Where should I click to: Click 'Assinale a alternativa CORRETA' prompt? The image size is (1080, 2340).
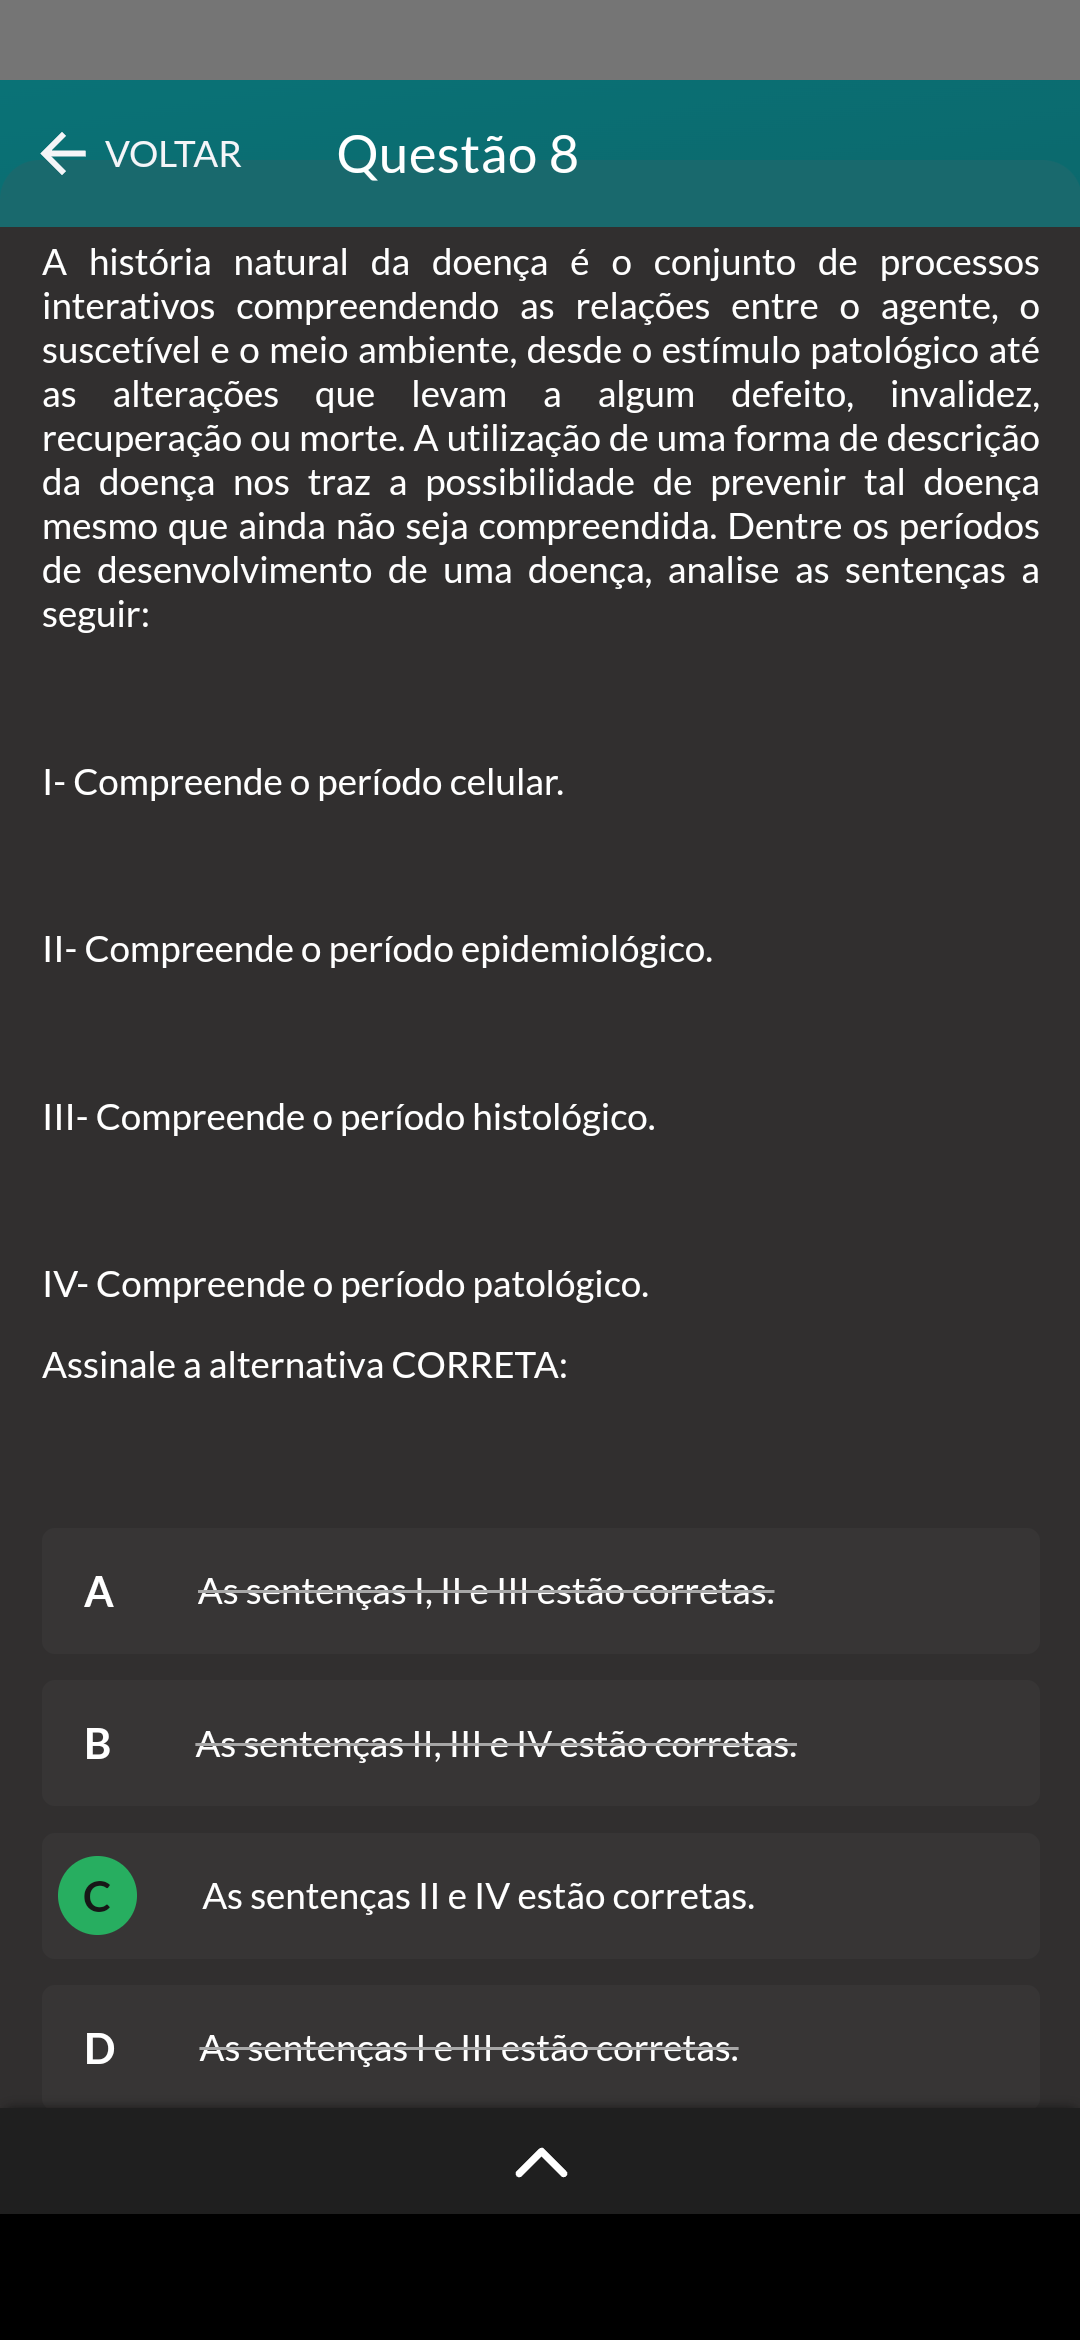tap(305, 1365)
